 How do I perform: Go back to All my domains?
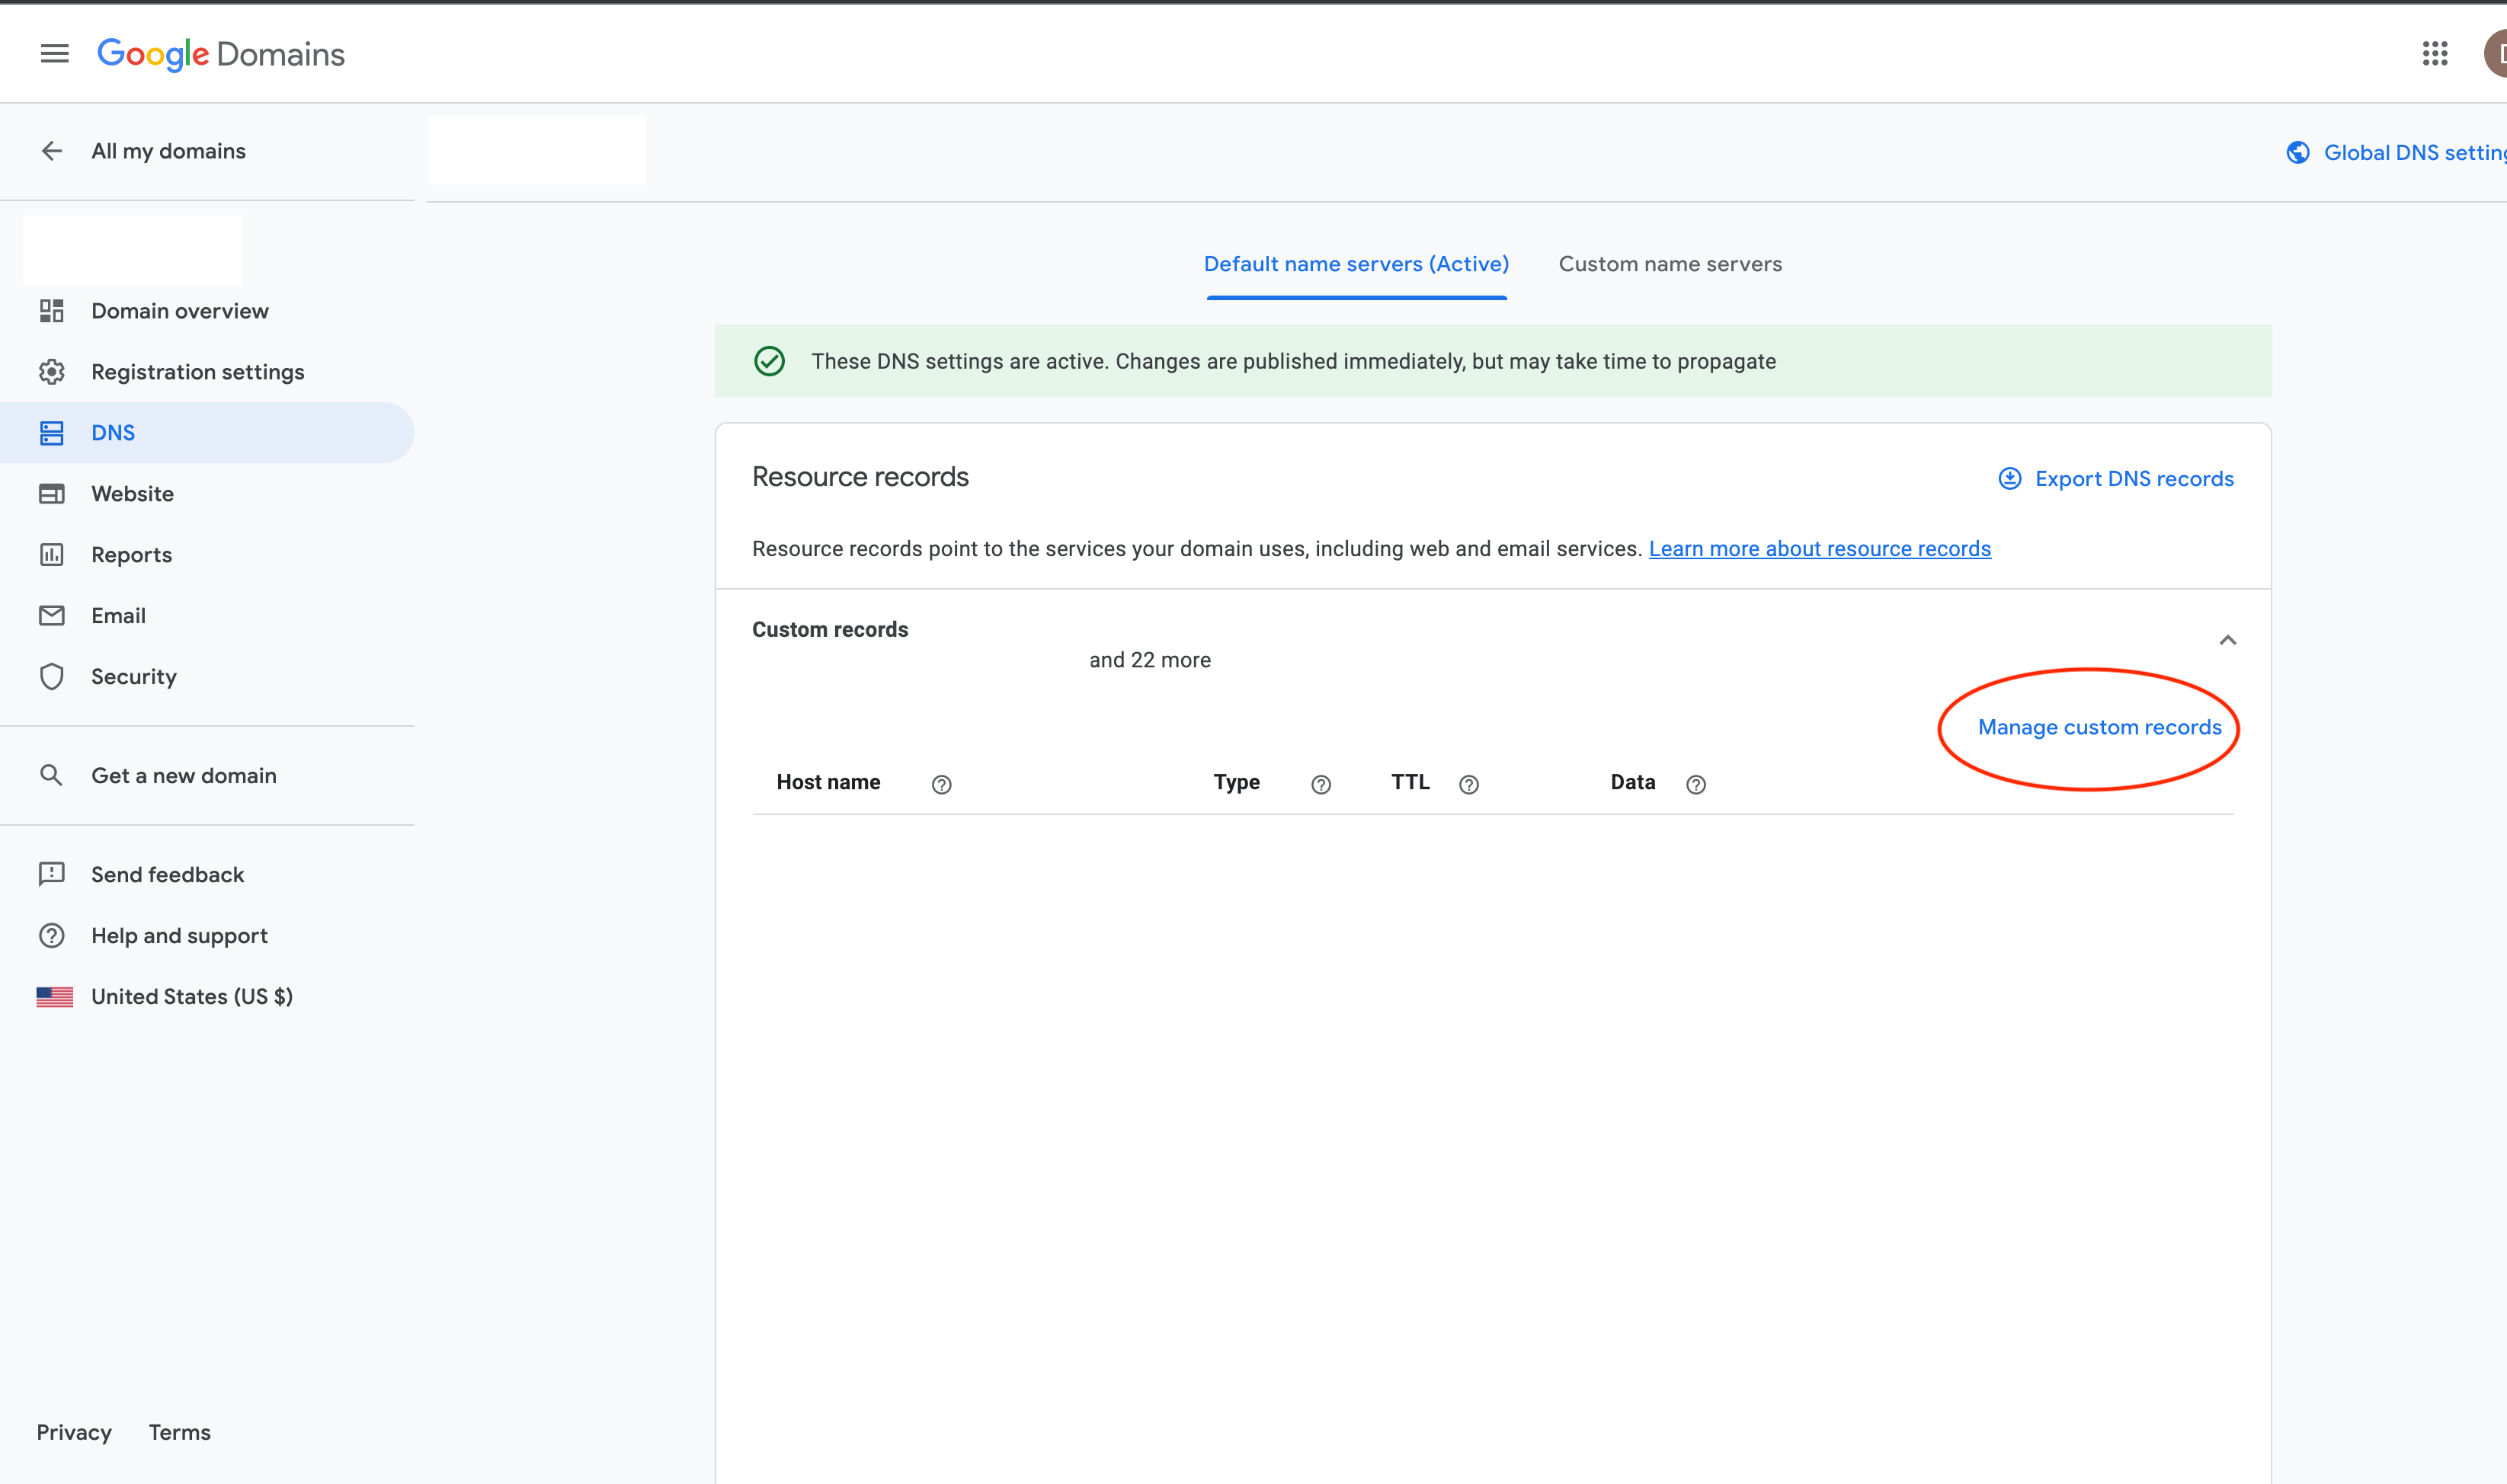(x=168, y=151)
